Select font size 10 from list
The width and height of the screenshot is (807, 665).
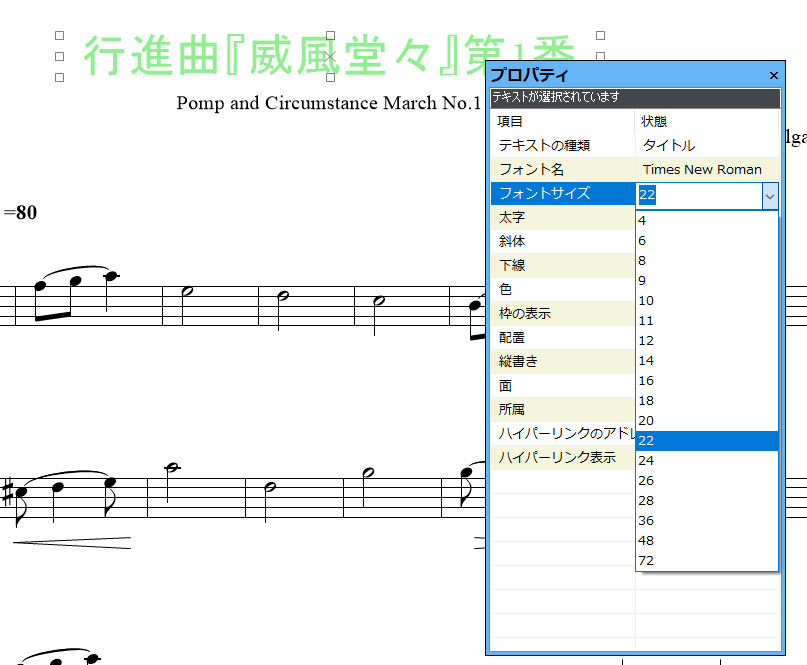coord(707,301)
